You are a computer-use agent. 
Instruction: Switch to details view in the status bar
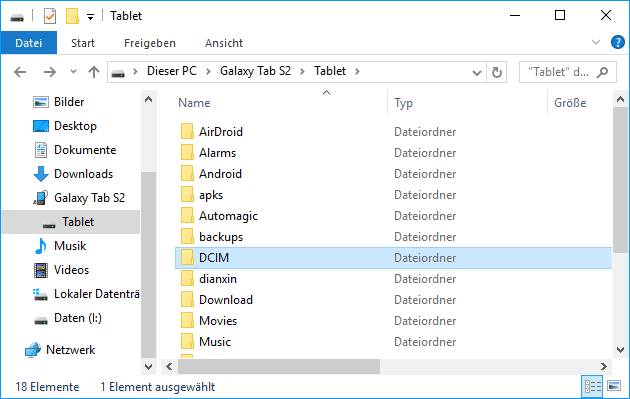click(593, 387)
